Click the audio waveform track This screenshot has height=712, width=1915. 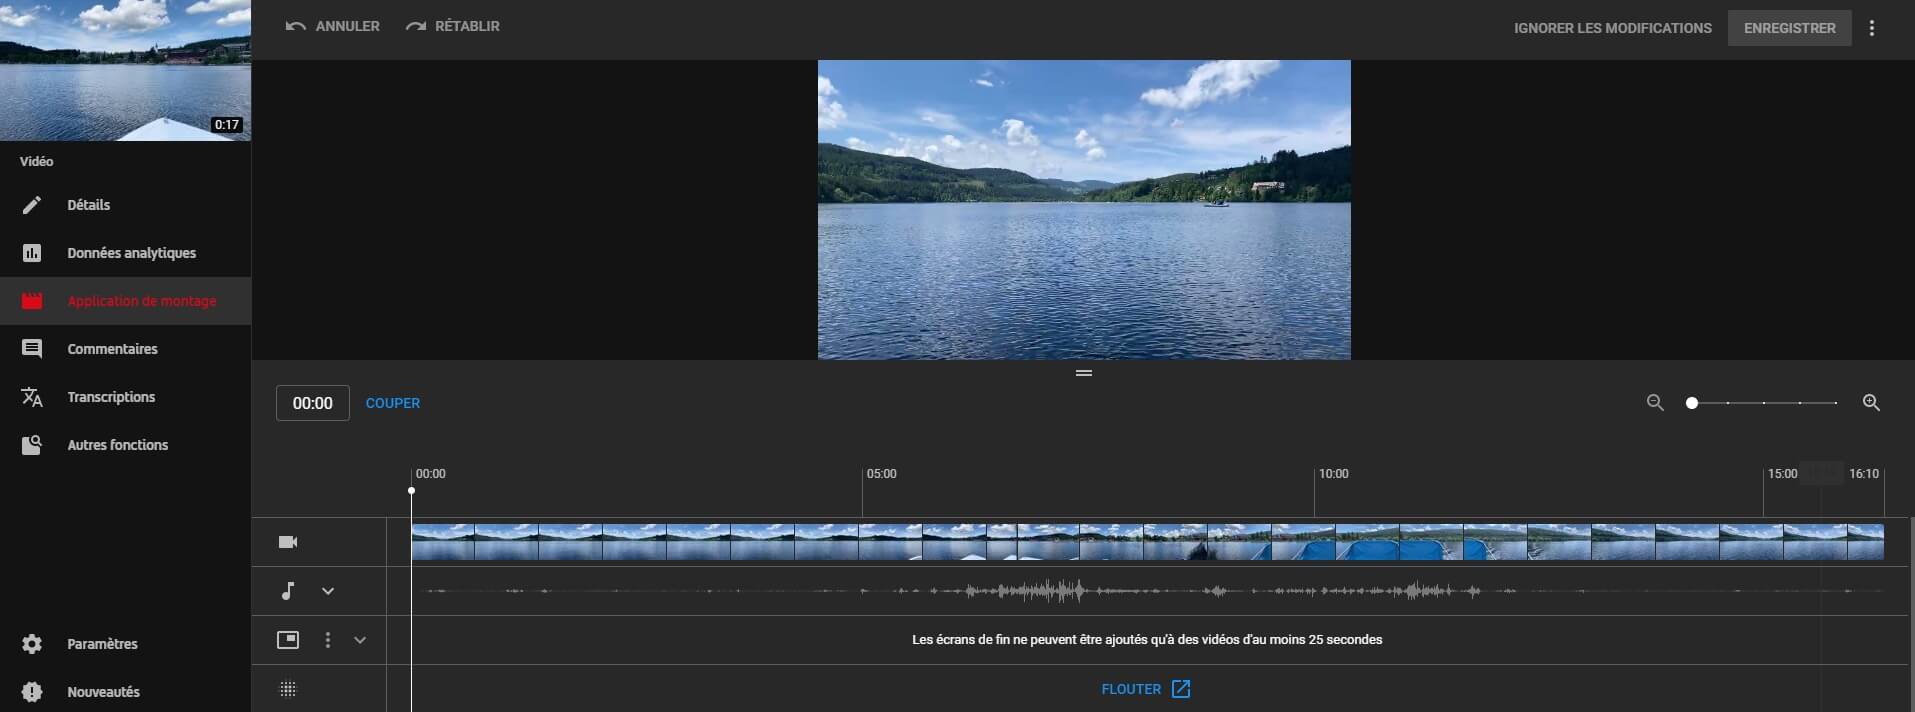tap(1147, 591)
